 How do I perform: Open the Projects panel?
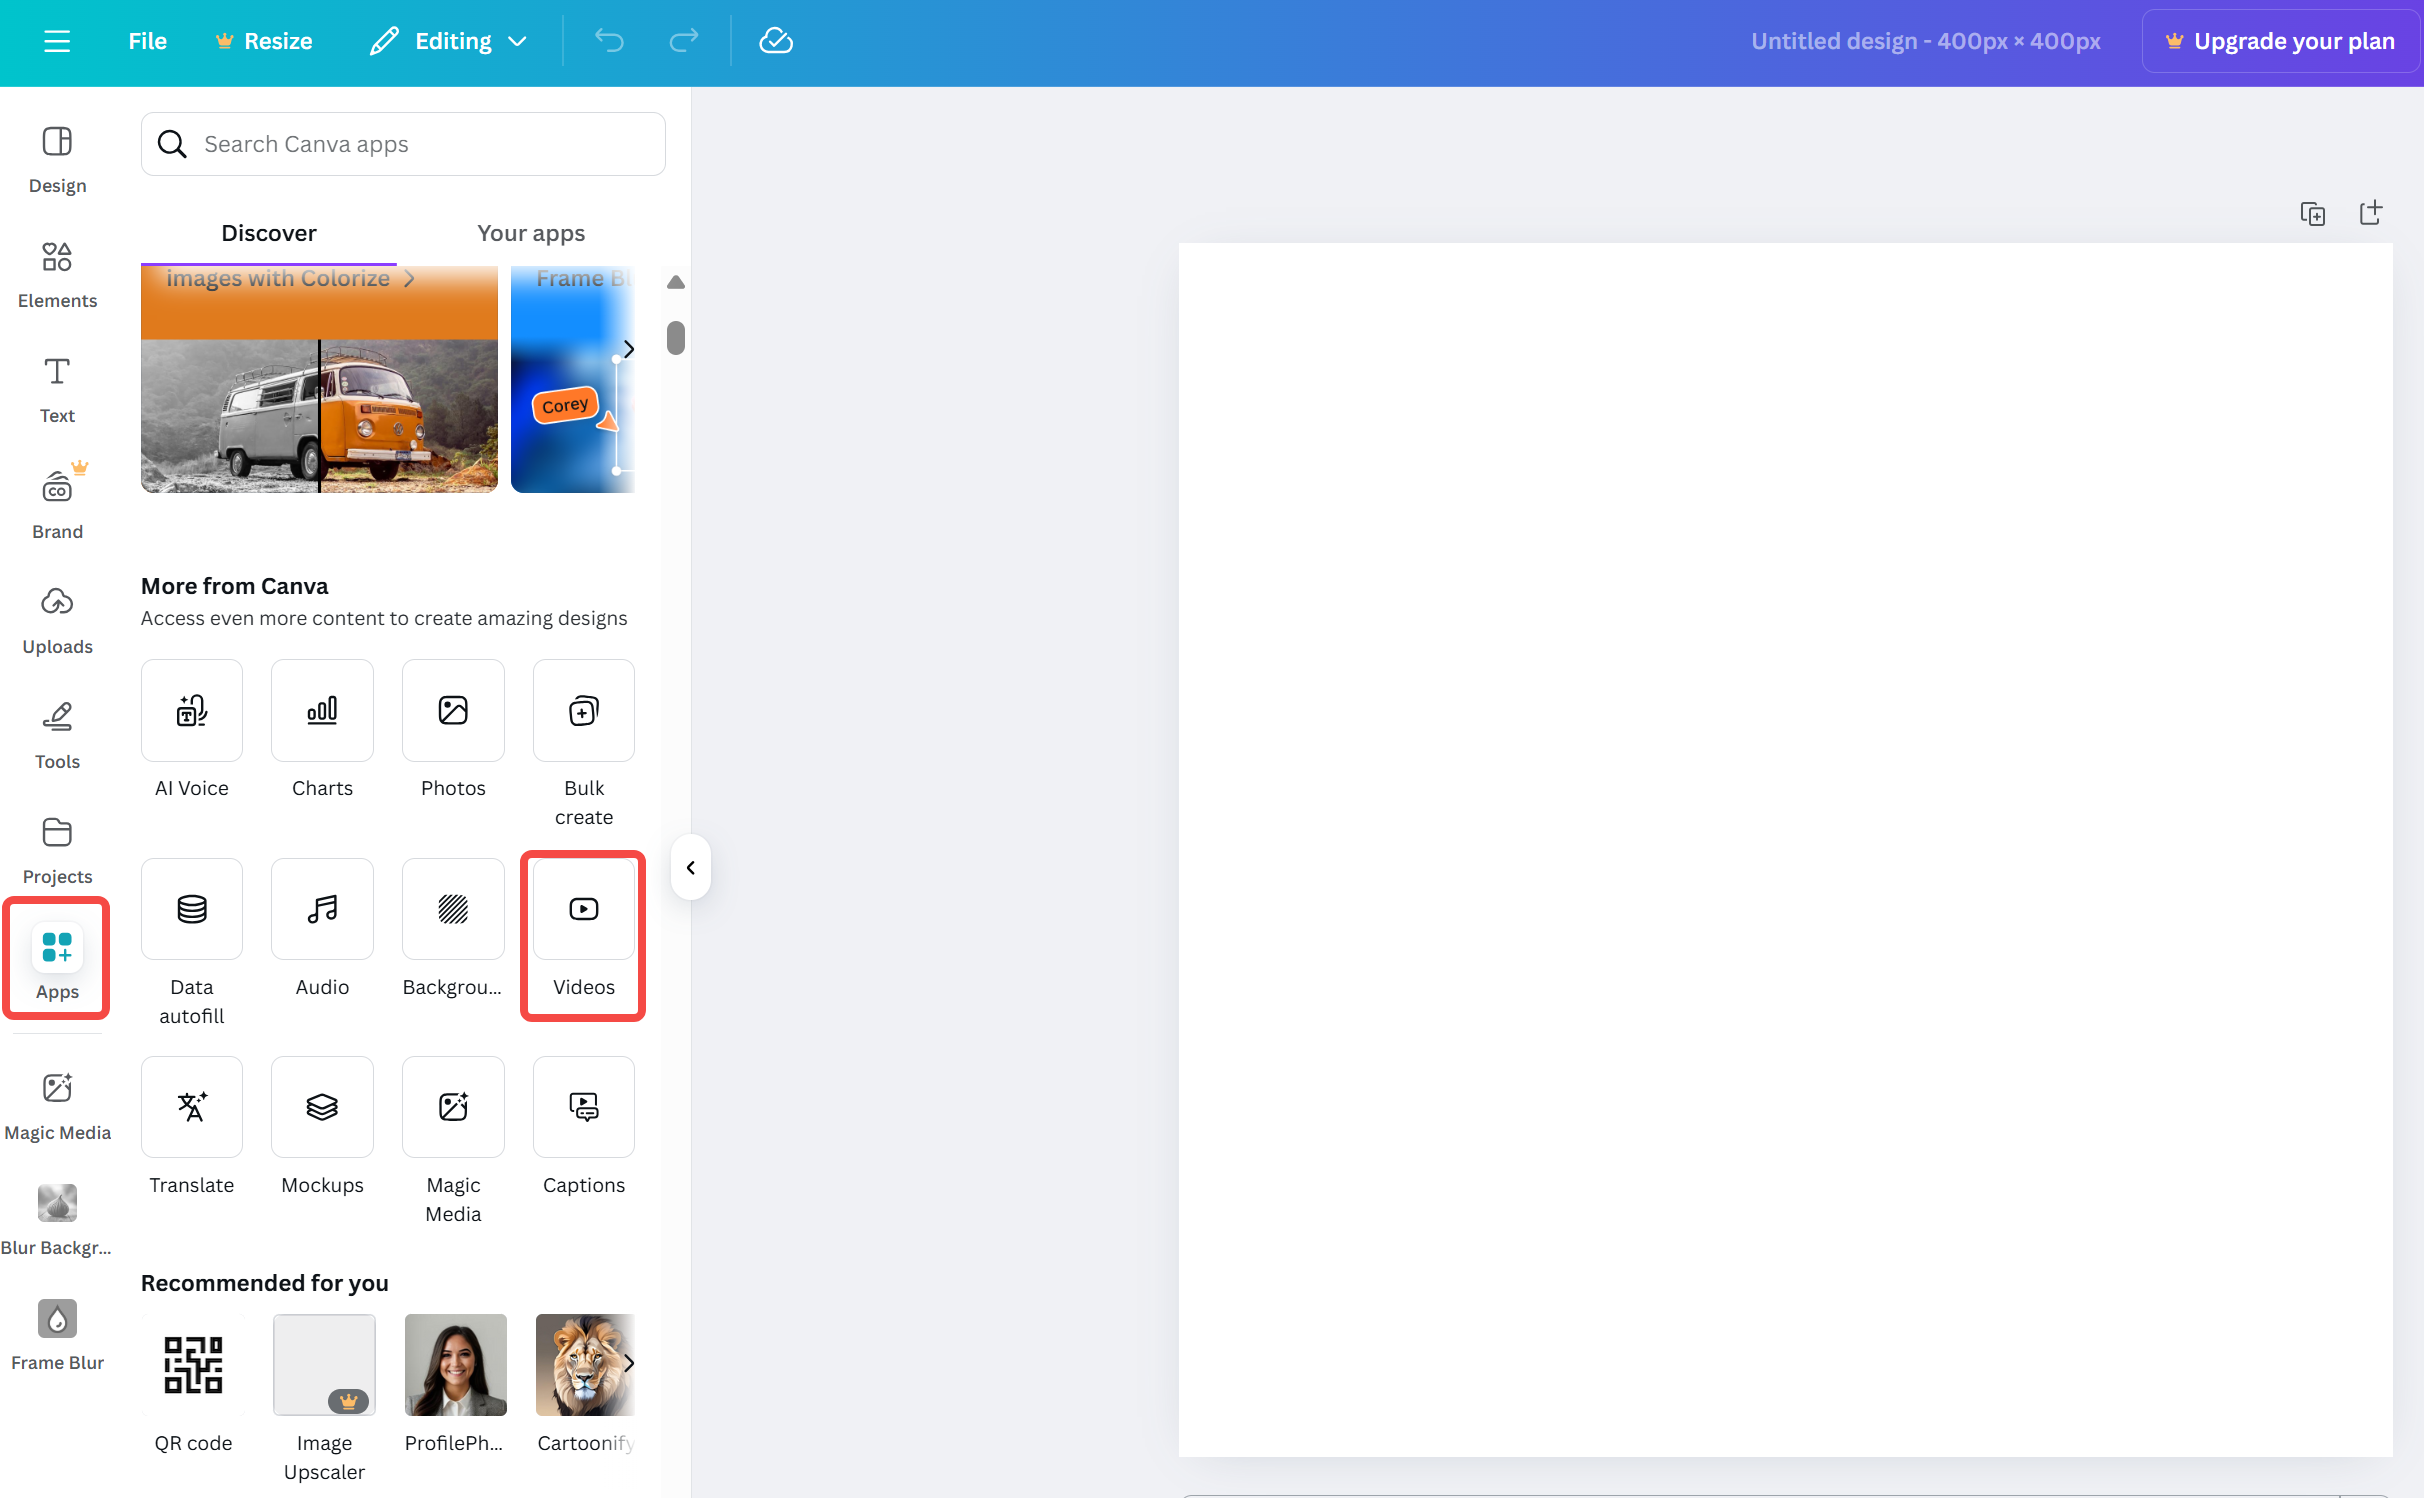click(x=56, y=848)
